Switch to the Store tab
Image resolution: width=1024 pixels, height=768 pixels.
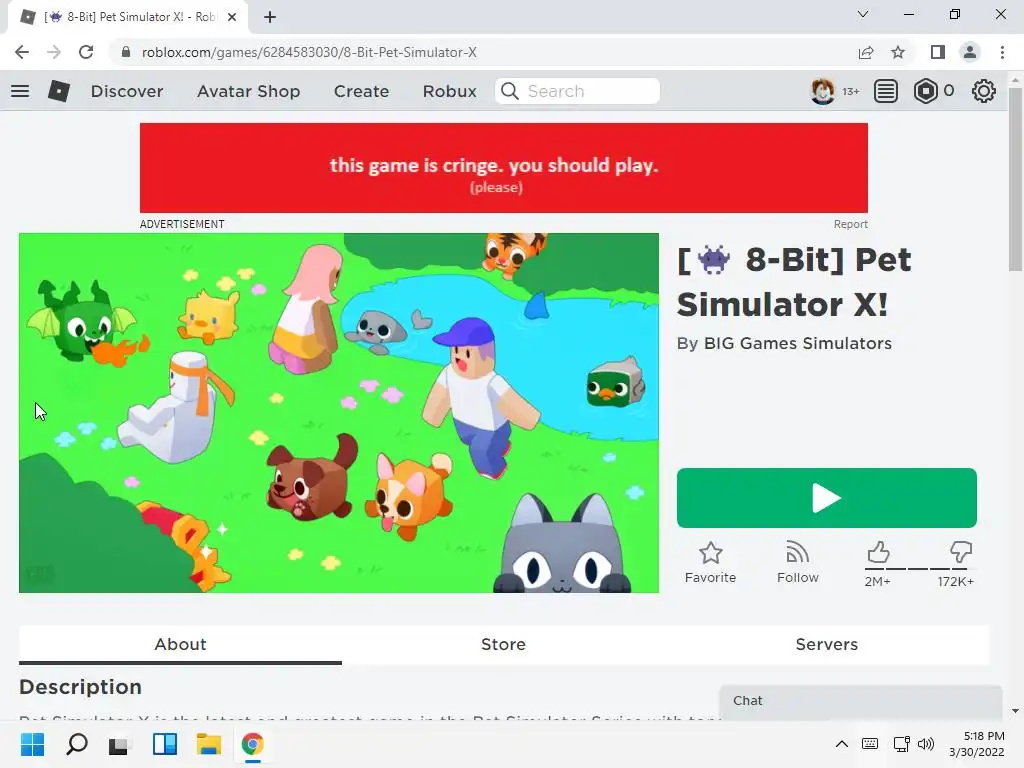pyautogui.click(x=504, y=644)
